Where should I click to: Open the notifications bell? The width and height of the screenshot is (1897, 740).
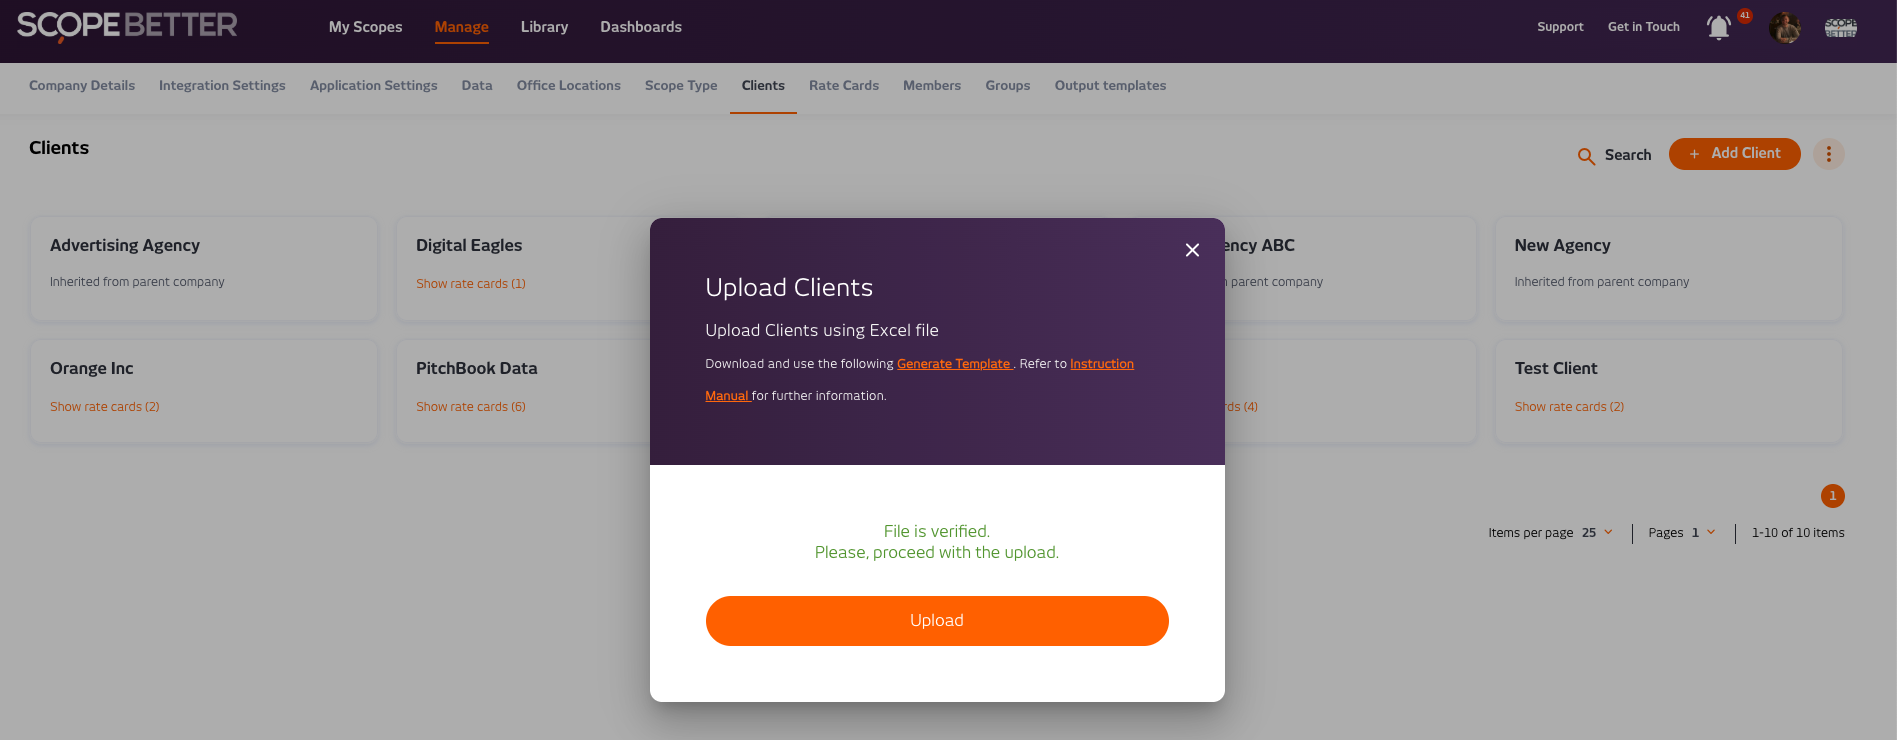point(1718,28)
